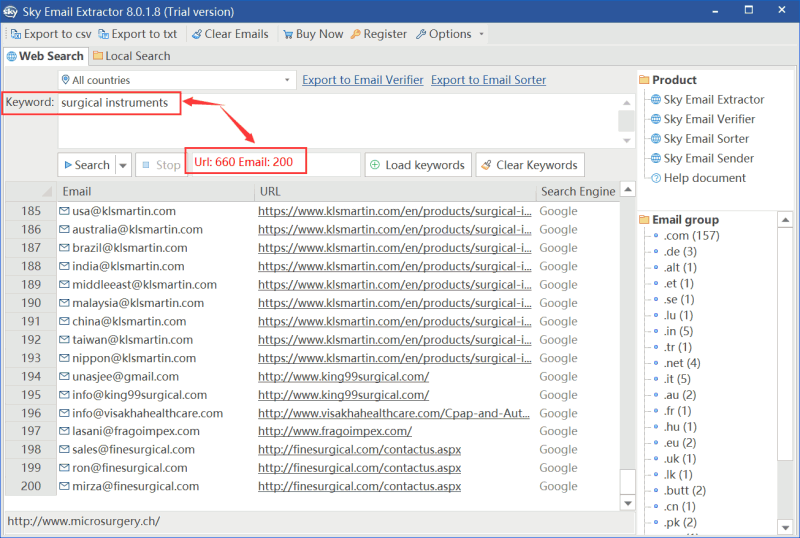Screen dimensions: 800x538
Task: Switch to the Local Search tab
Action: [132, 56]
